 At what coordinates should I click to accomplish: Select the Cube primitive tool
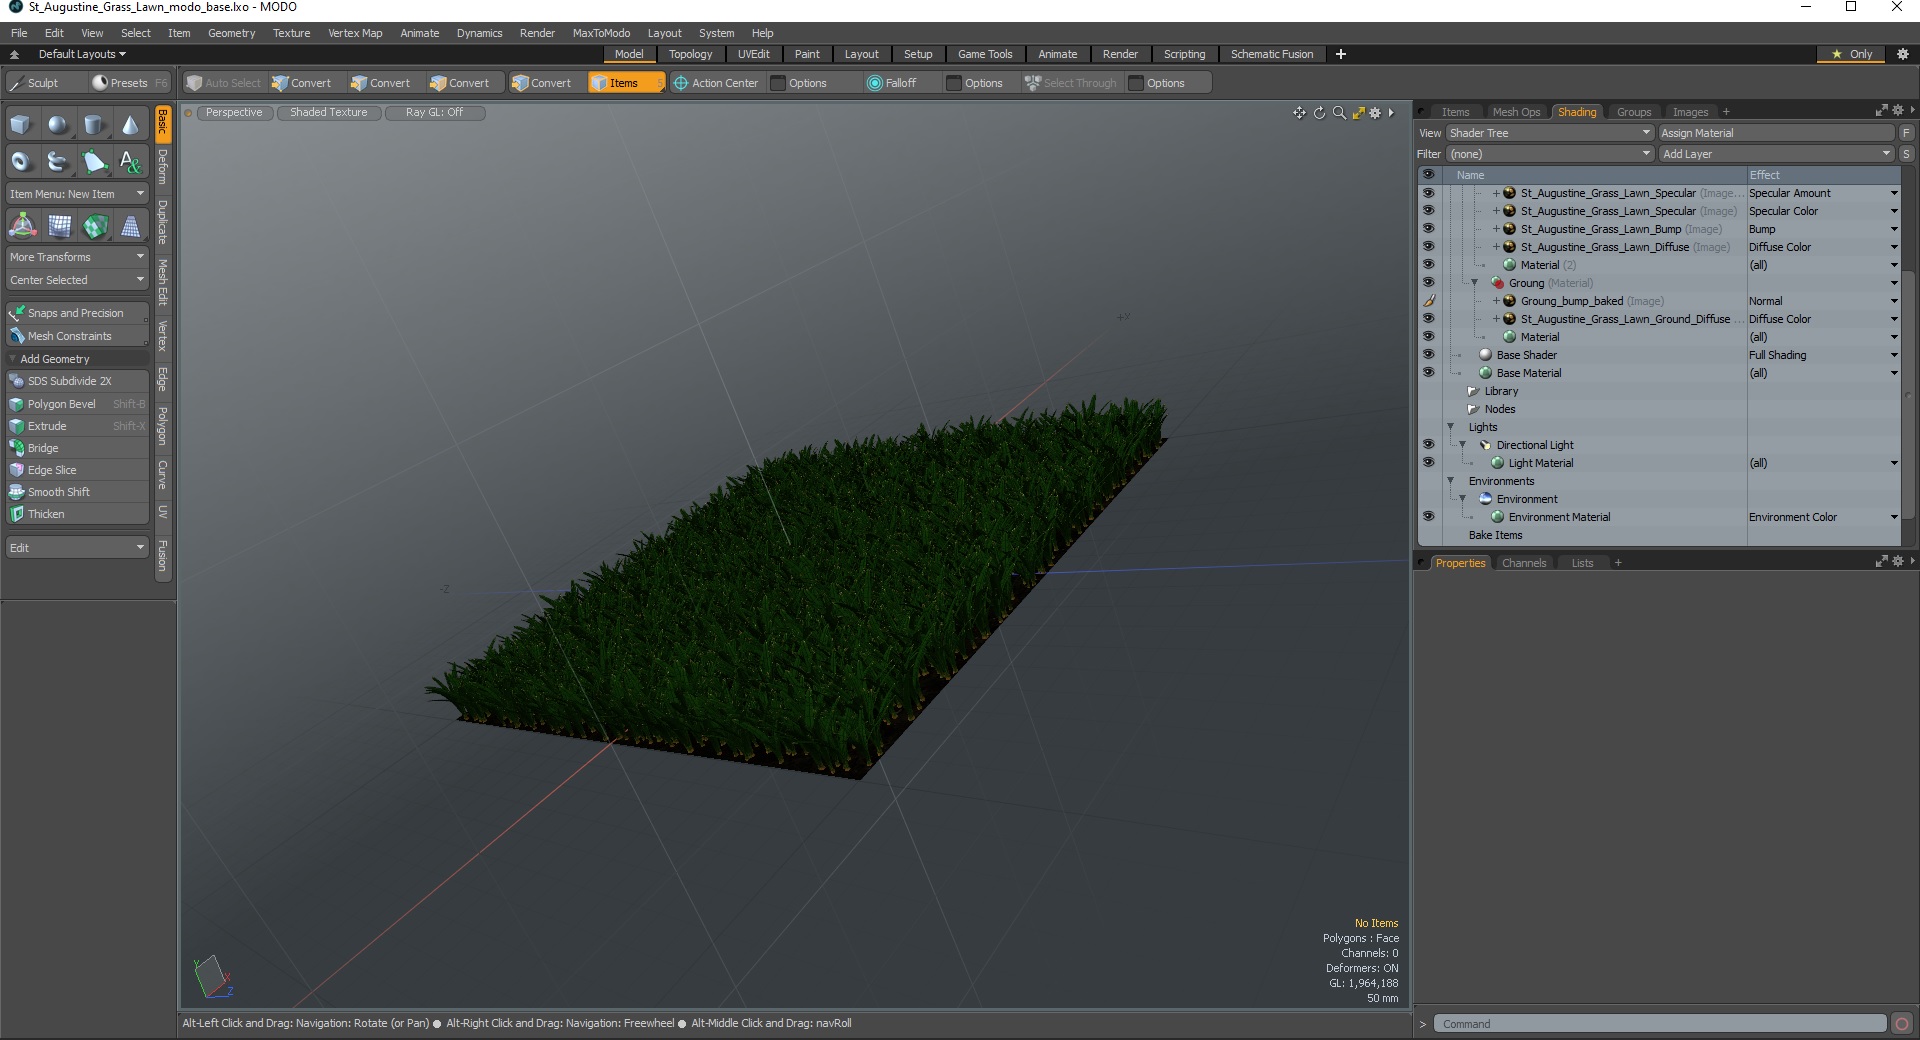(21, 125)
